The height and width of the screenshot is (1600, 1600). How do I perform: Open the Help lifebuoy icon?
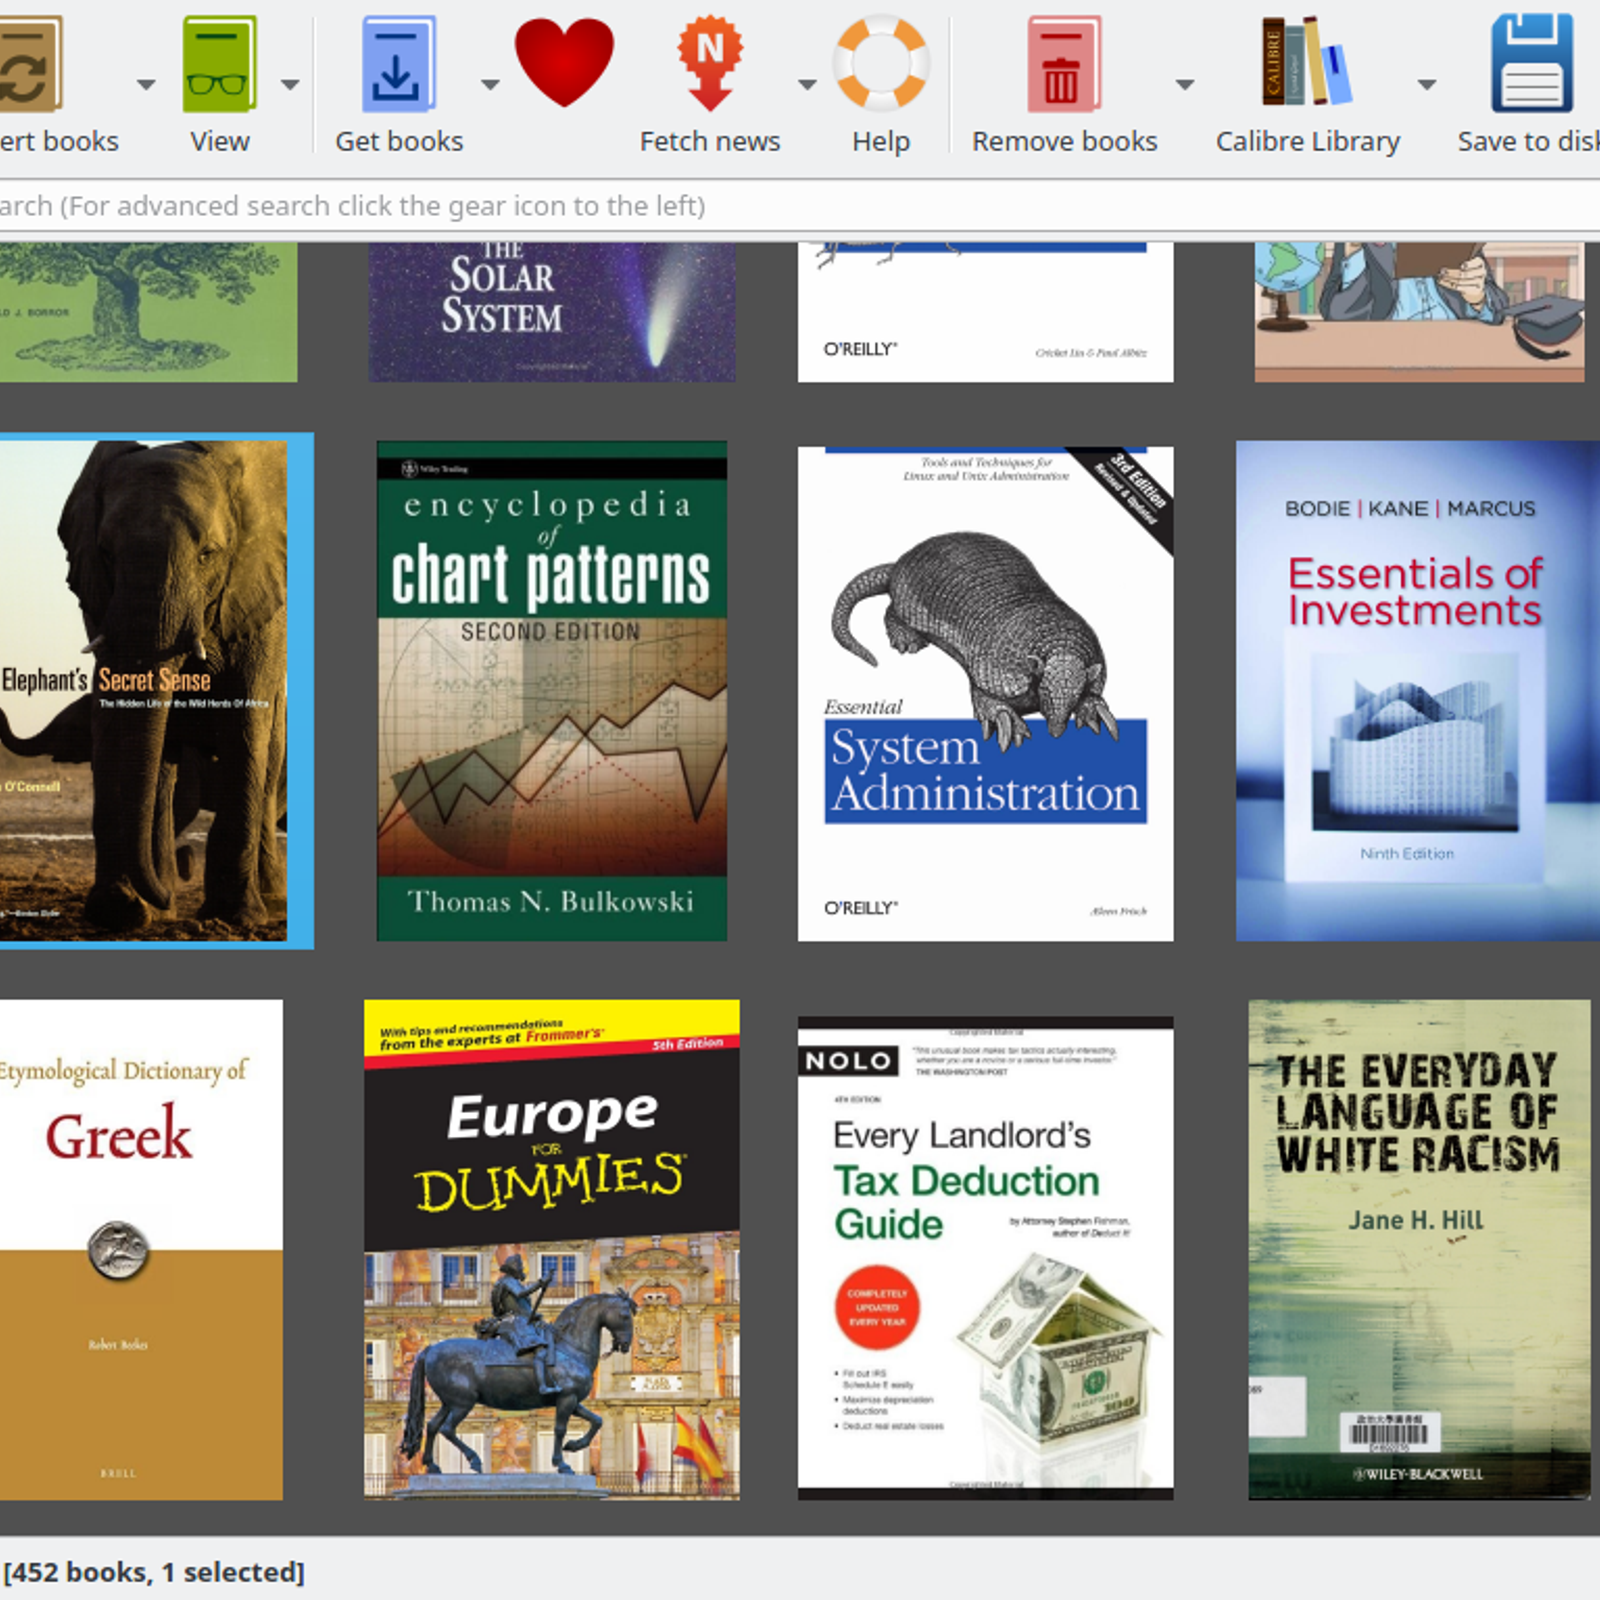tap(881, 62)
